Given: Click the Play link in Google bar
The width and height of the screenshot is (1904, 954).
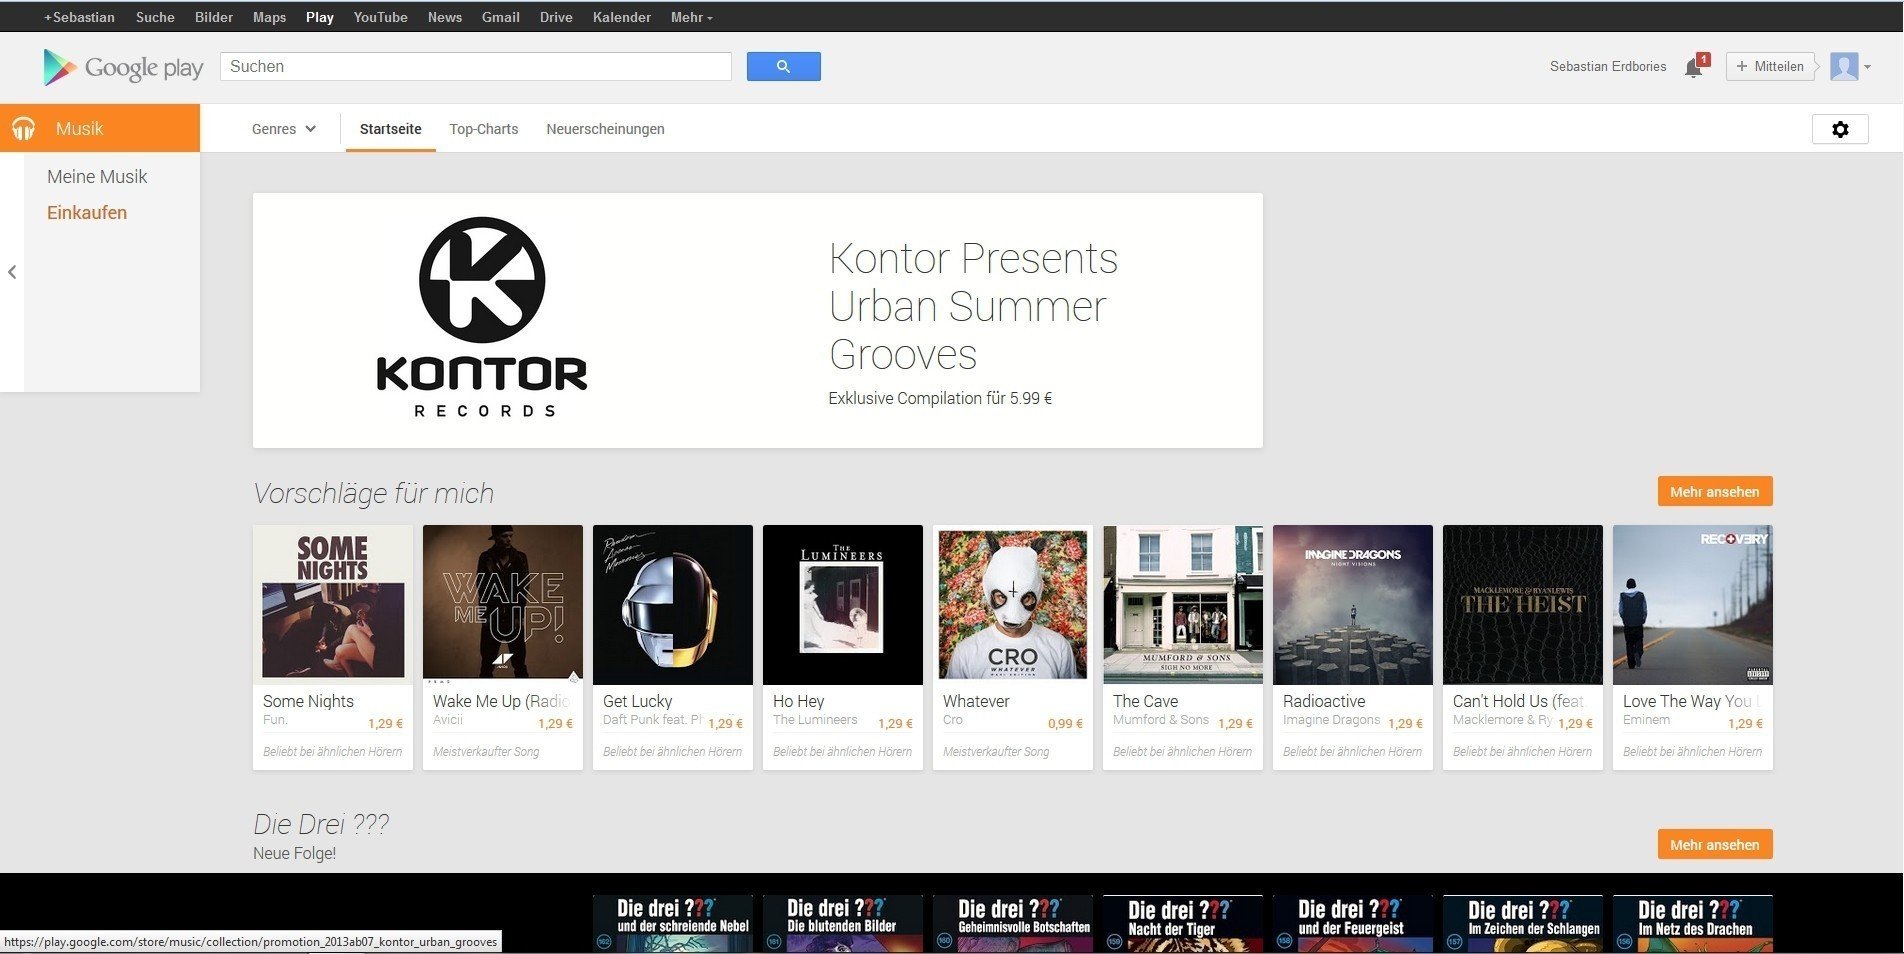Looking at the screenshot, I should tap(320, 17).
